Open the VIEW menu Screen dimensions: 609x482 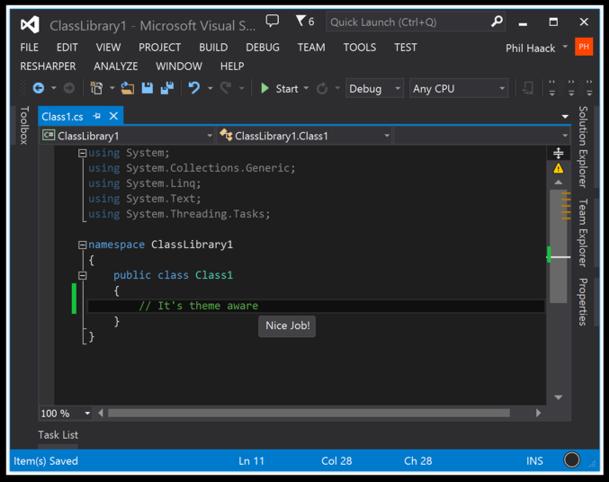tap(108, 47)
